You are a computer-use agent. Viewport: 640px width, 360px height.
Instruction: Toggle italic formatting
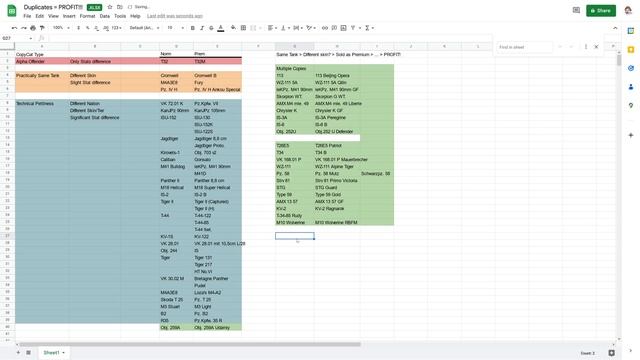pyautogui.click(x=202, y=28)
